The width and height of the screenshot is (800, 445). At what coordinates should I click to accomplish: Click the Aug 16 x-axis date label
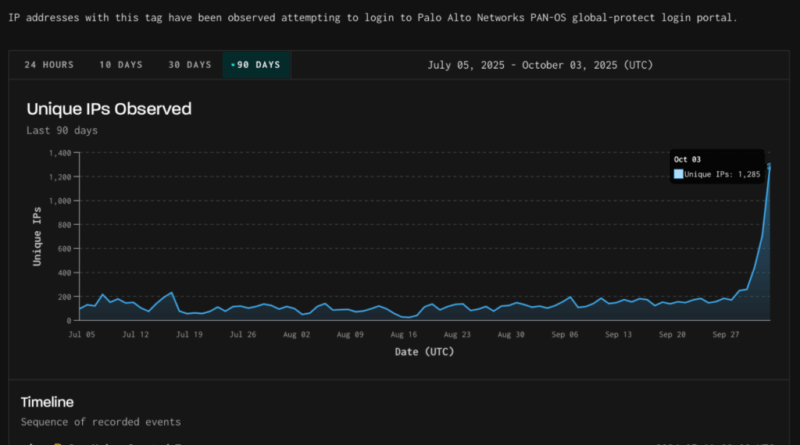(404, 334)
